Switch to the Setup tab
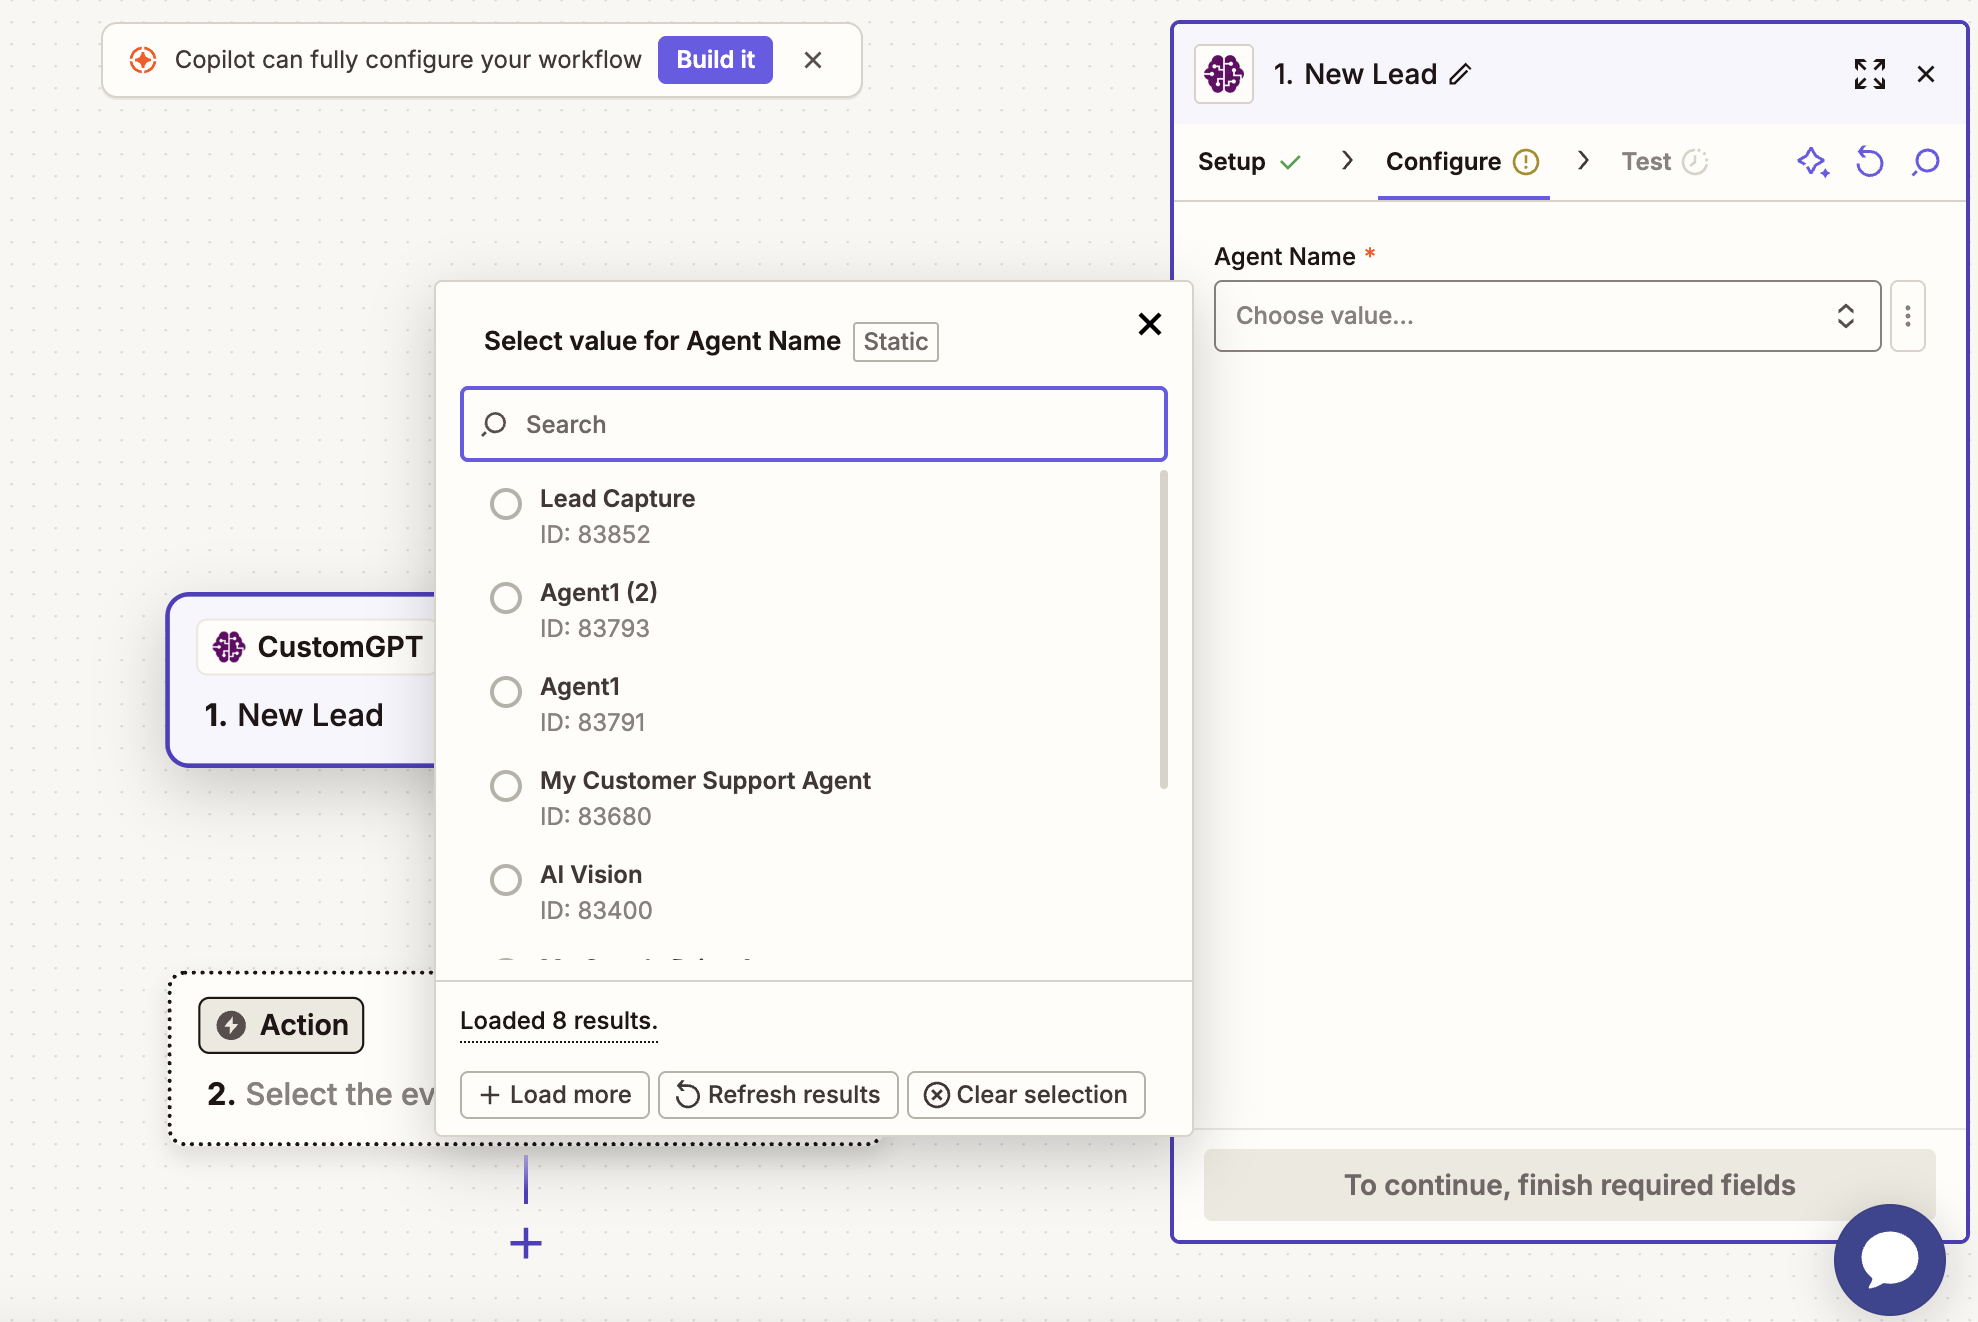 tap(1232, 162)
